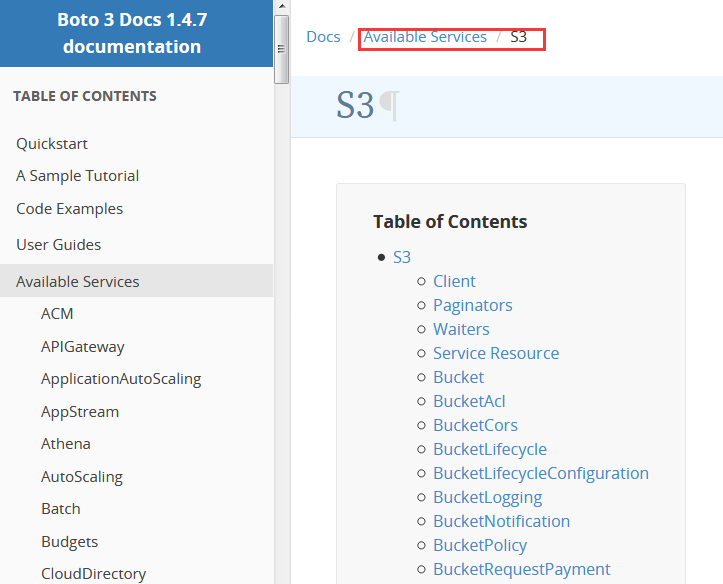Click the S3 heading permalink symbol

point(389,106)
